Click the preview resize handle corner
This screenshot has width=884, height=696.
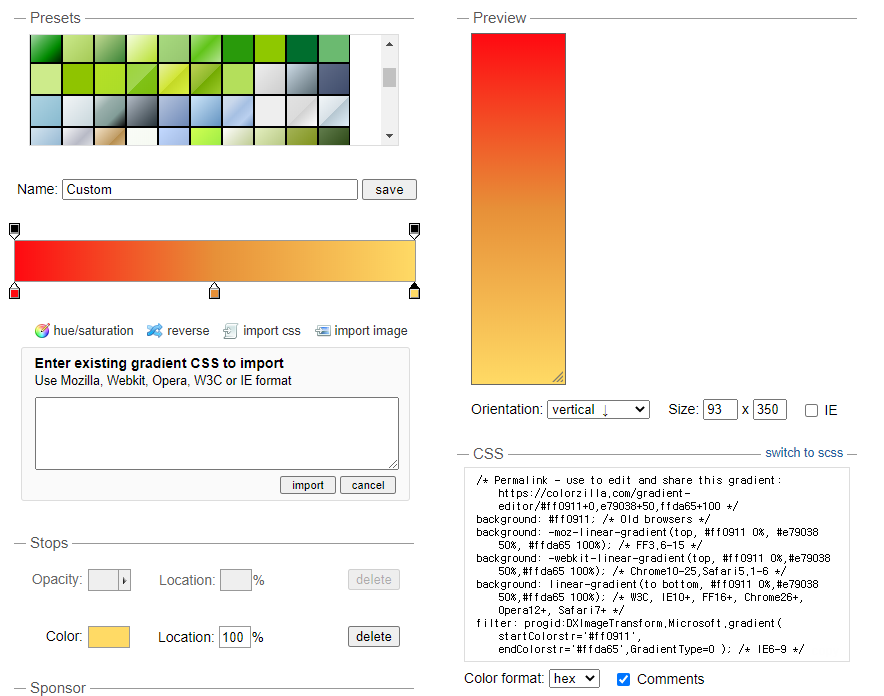(558, 378)
